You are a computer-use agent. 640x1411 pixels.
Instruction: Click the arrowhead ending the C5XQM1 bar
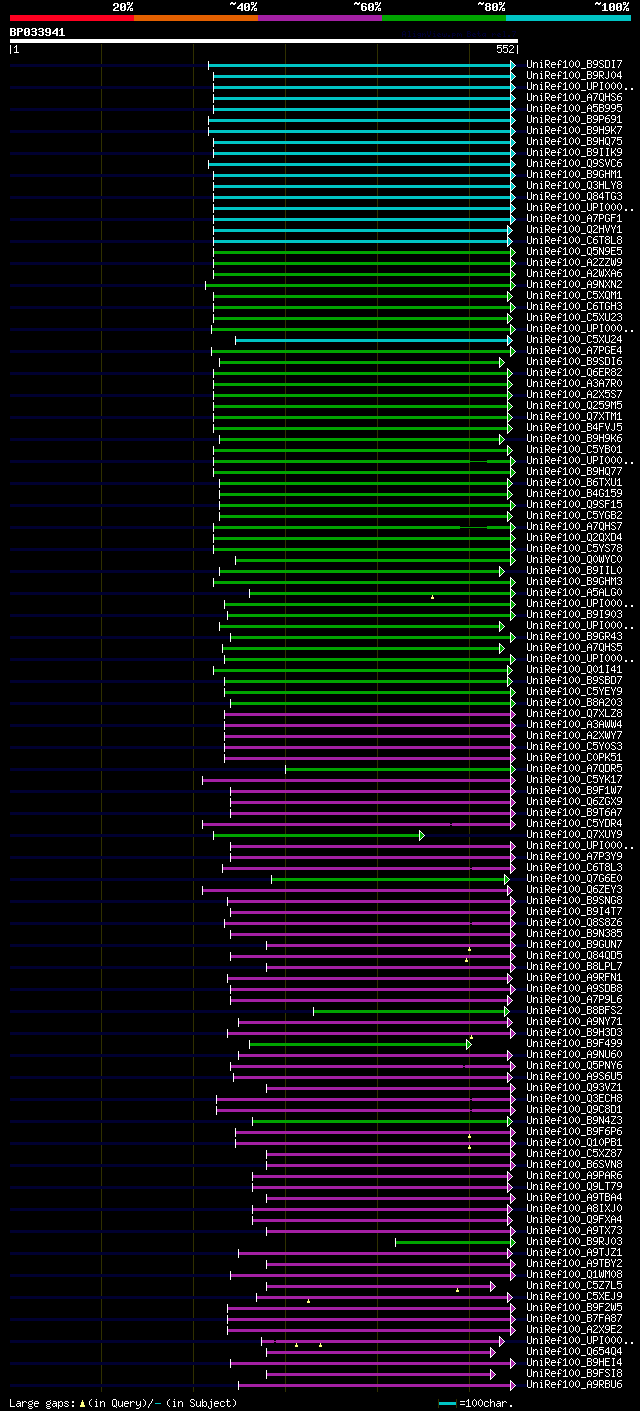click(x=510, y=296)
